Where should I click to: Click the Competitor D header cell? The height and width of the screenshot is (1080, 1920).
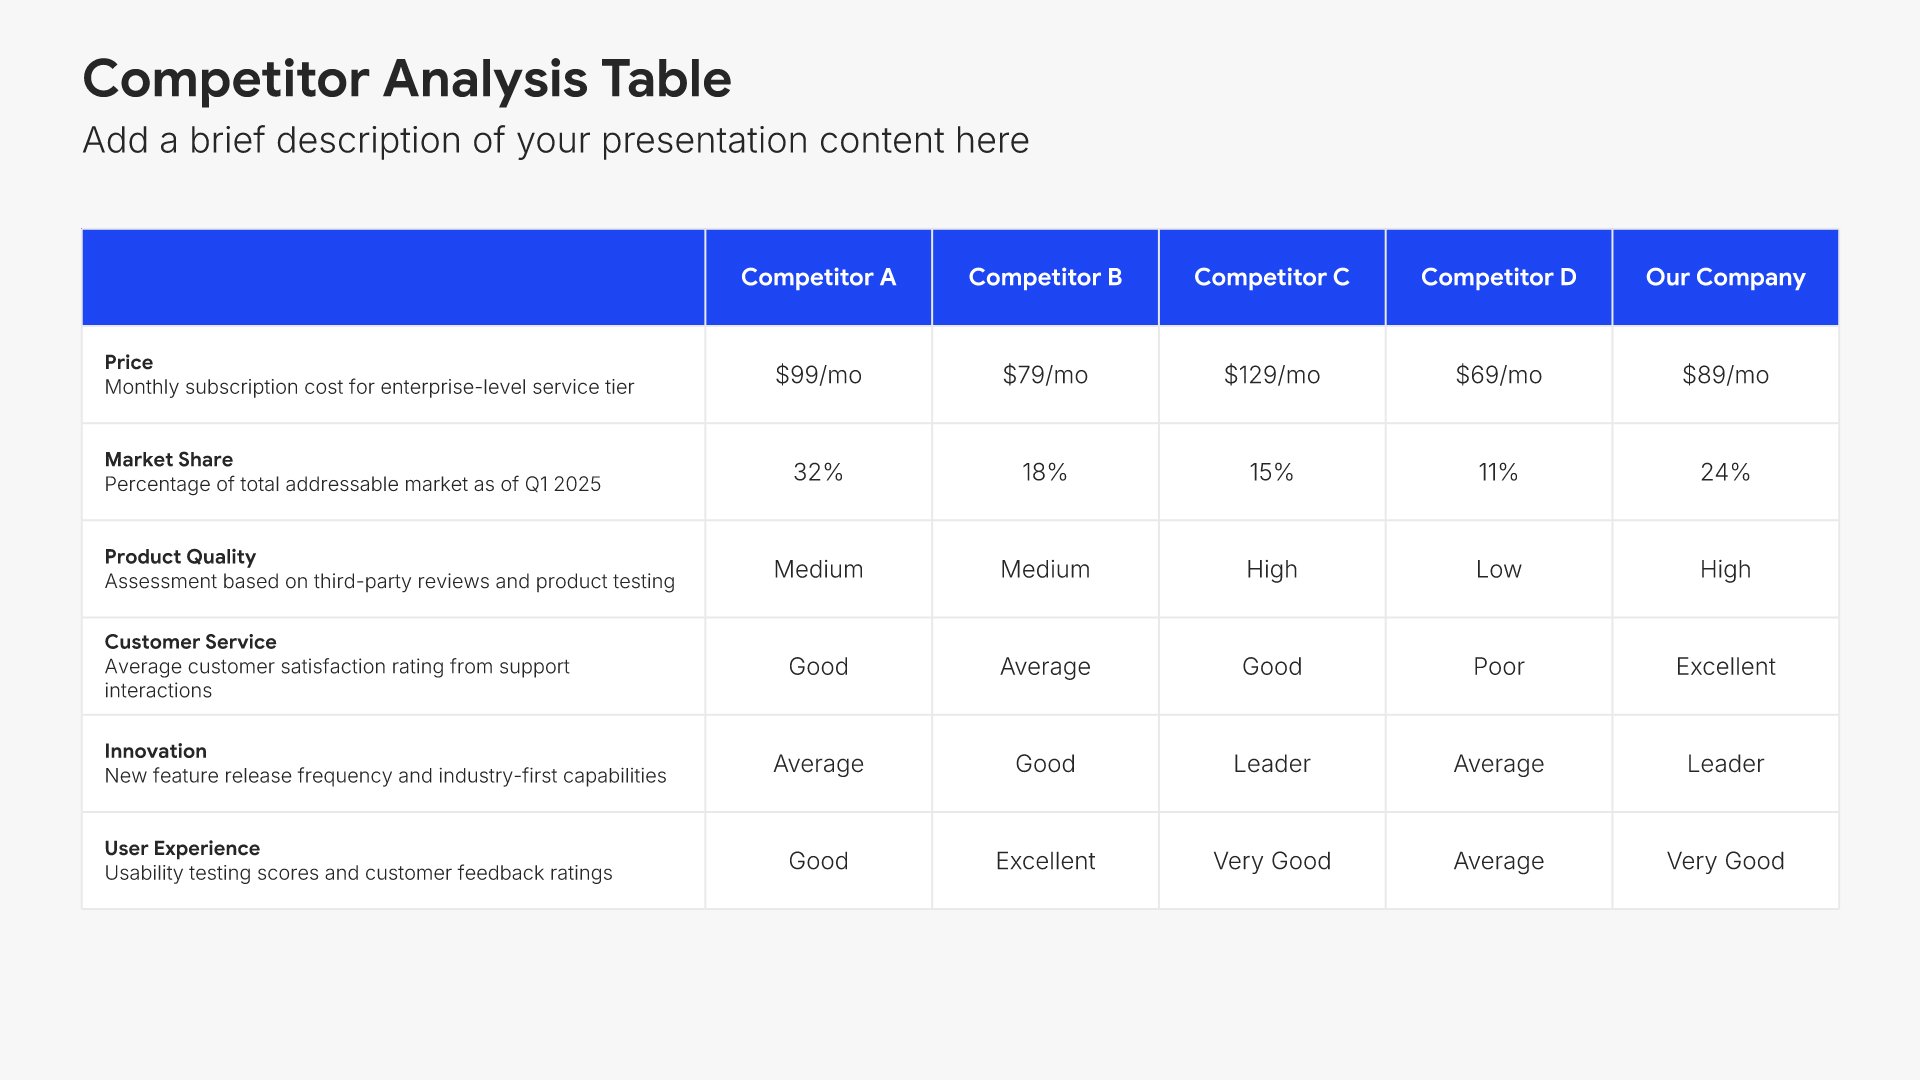point(1499,277)
